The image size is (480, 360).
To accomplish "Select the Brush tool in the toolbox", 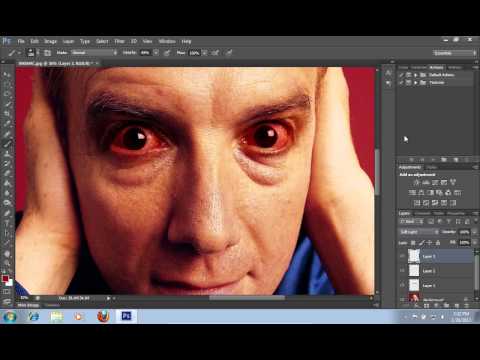I will [x=7, y=144].
